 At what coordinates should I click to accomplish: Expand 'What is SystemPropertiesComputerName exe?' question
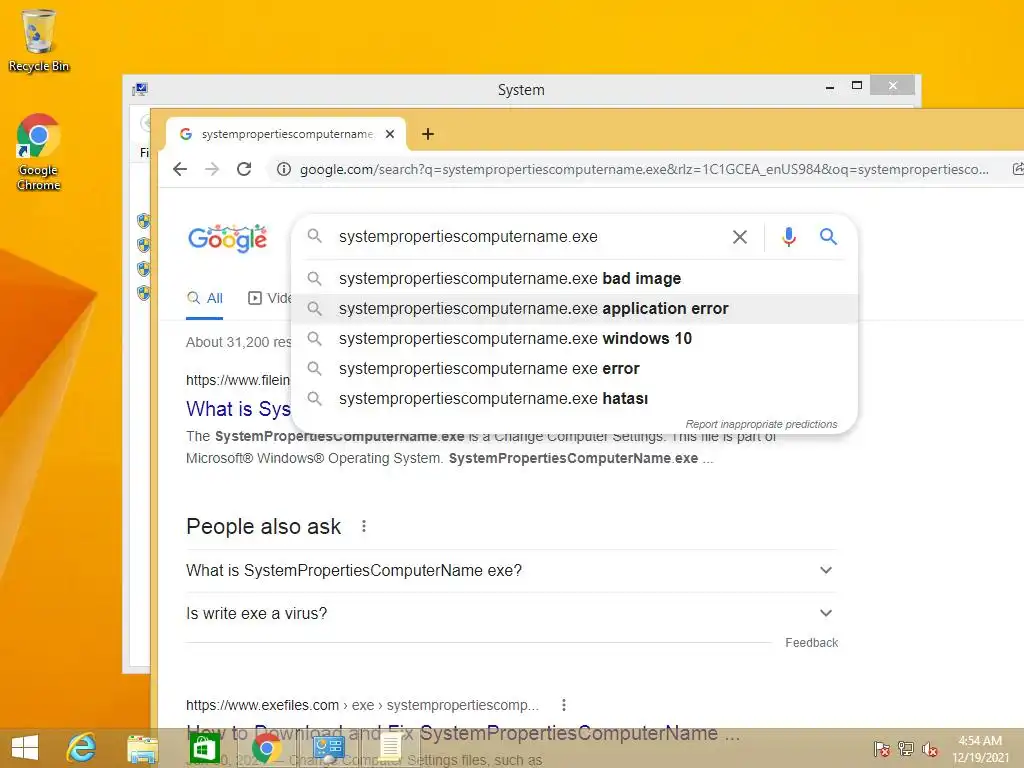pyautogui.click(x=511, y=570)
